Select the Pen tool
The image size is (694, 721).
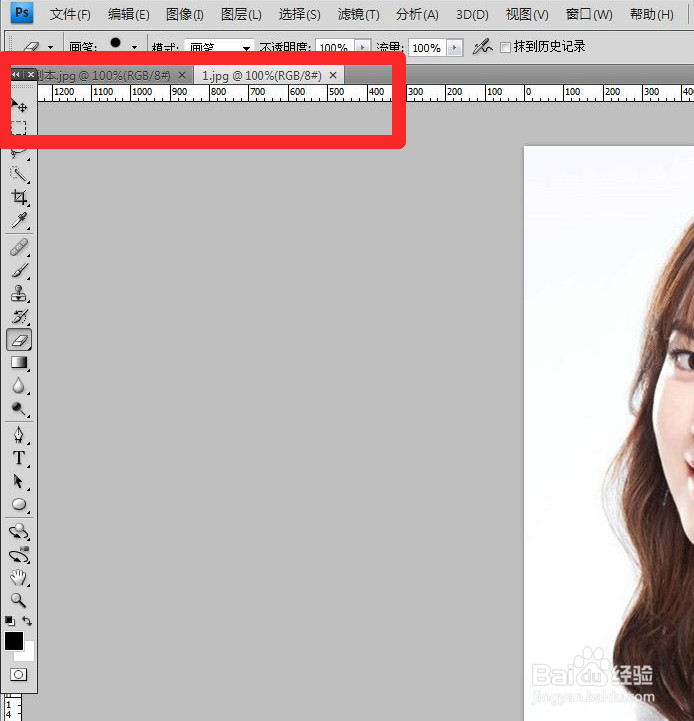[x=19, y=435]
